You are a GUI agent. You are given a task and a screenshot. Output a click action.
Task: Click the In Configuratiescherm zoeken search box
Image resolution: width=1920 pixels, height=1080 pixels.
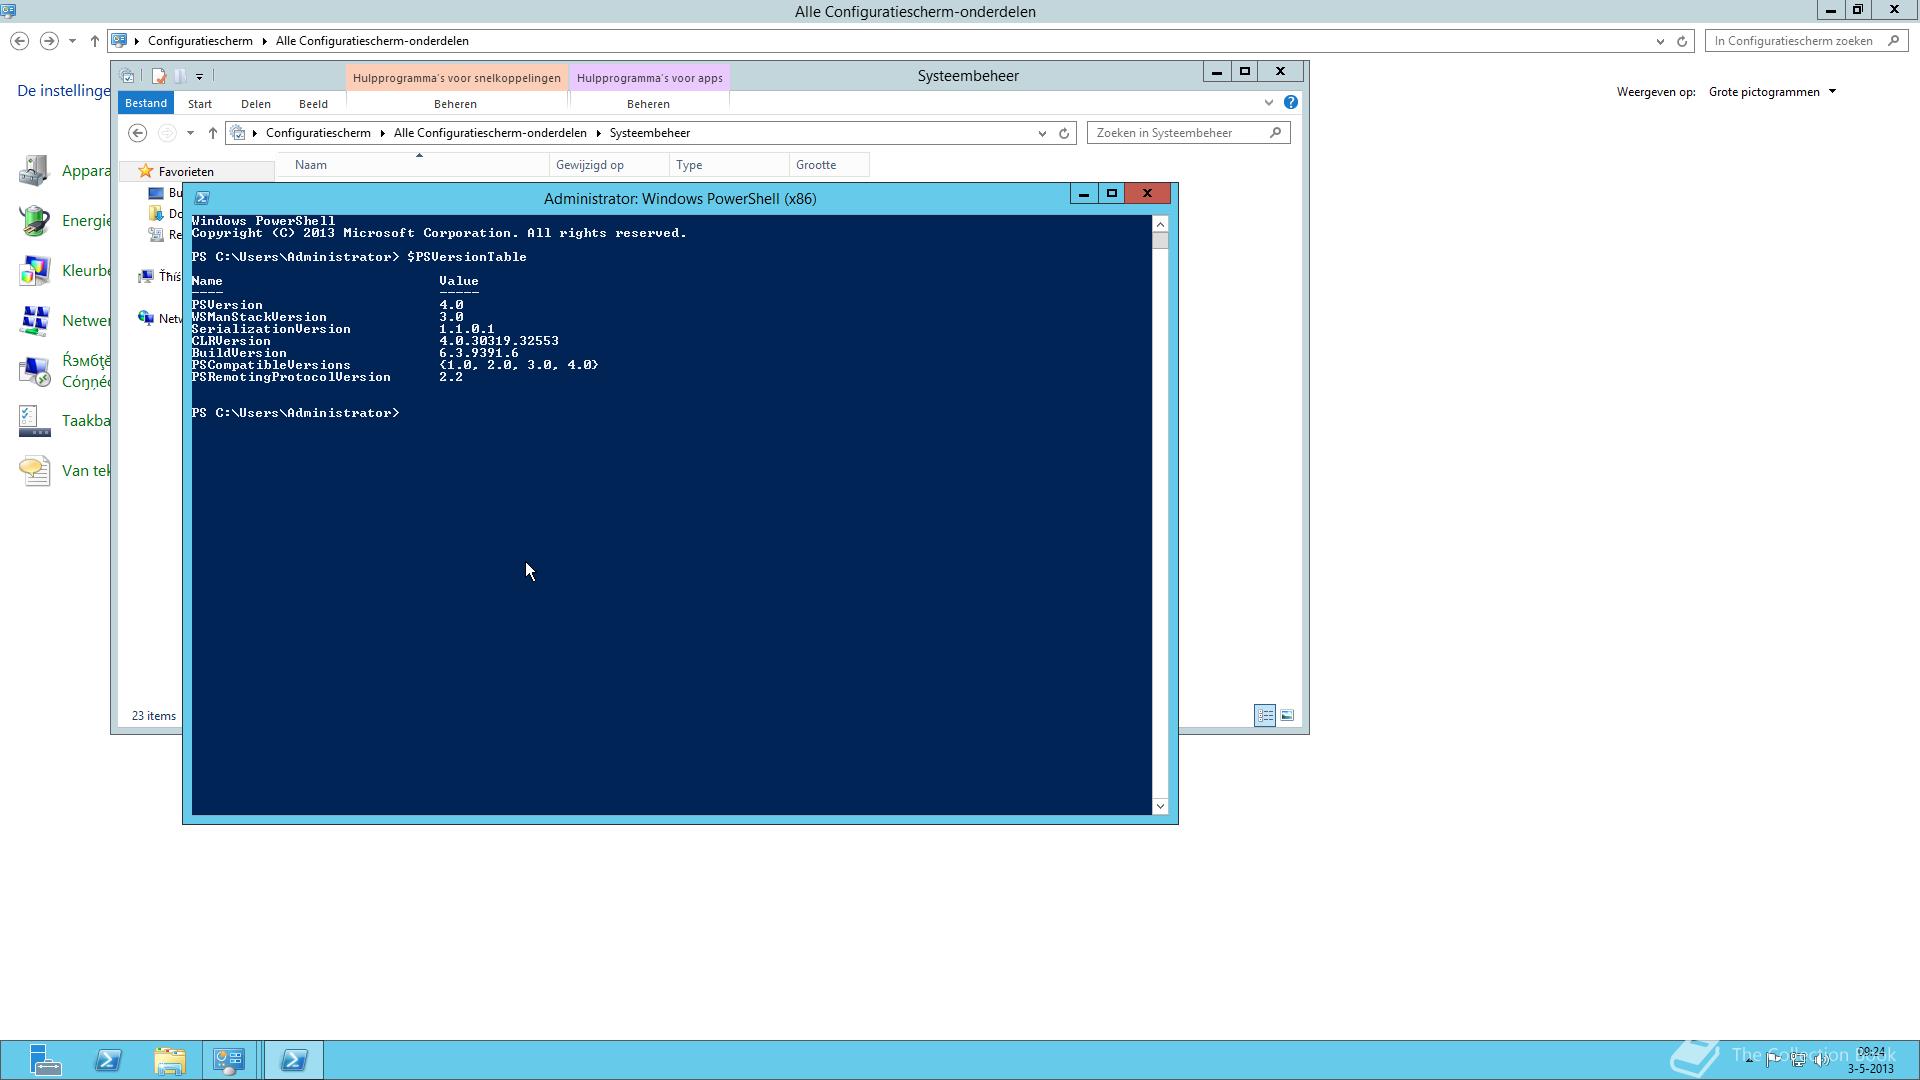1807,41
